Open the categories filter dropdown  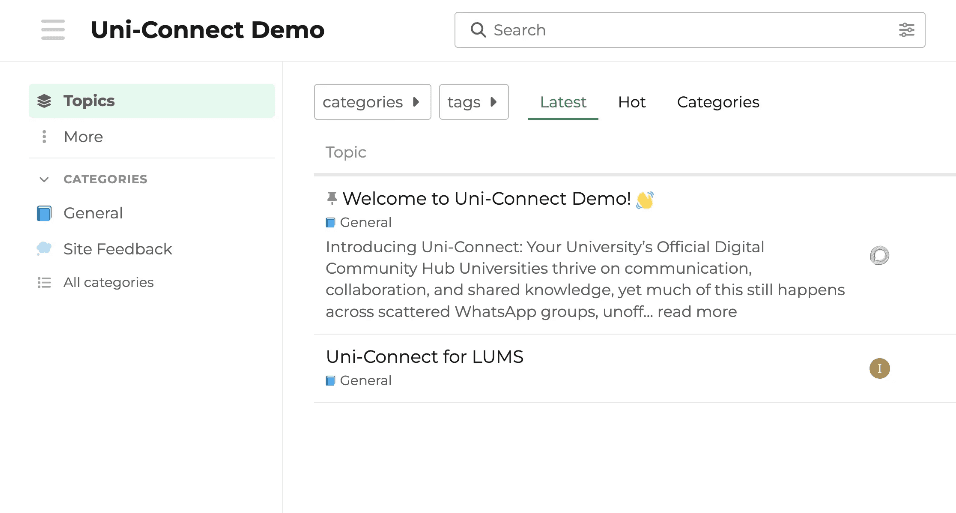click(x=372, y=102)
